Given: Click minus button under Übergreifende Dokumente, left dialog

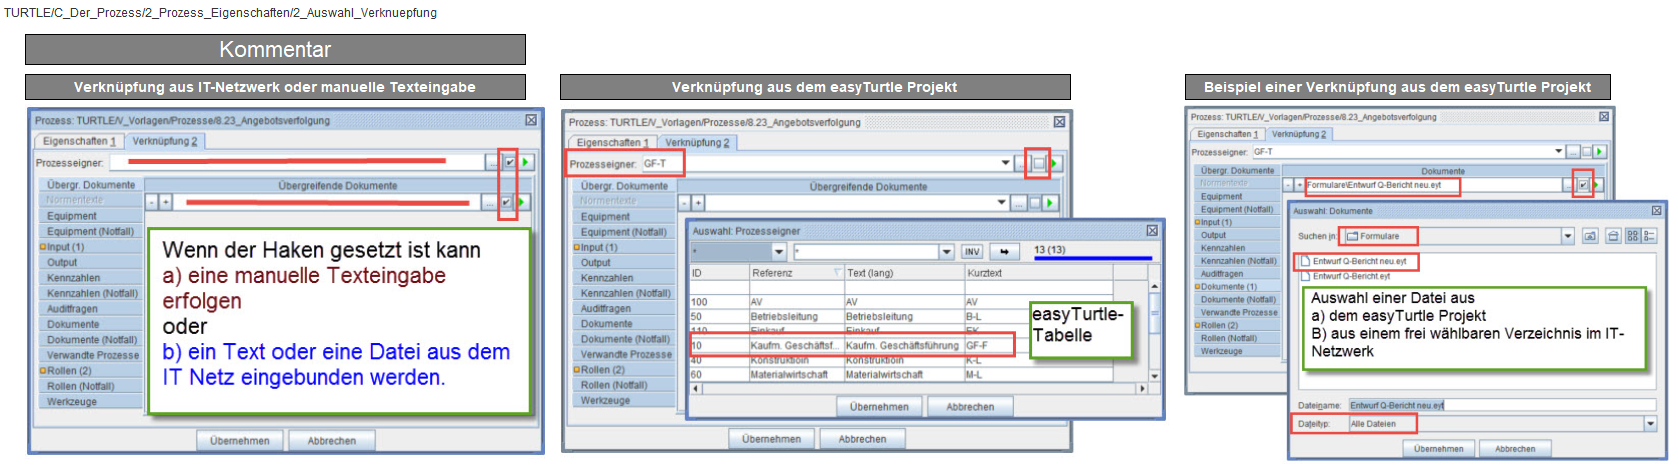Looking at the screenshot, I should coord(152,202).
